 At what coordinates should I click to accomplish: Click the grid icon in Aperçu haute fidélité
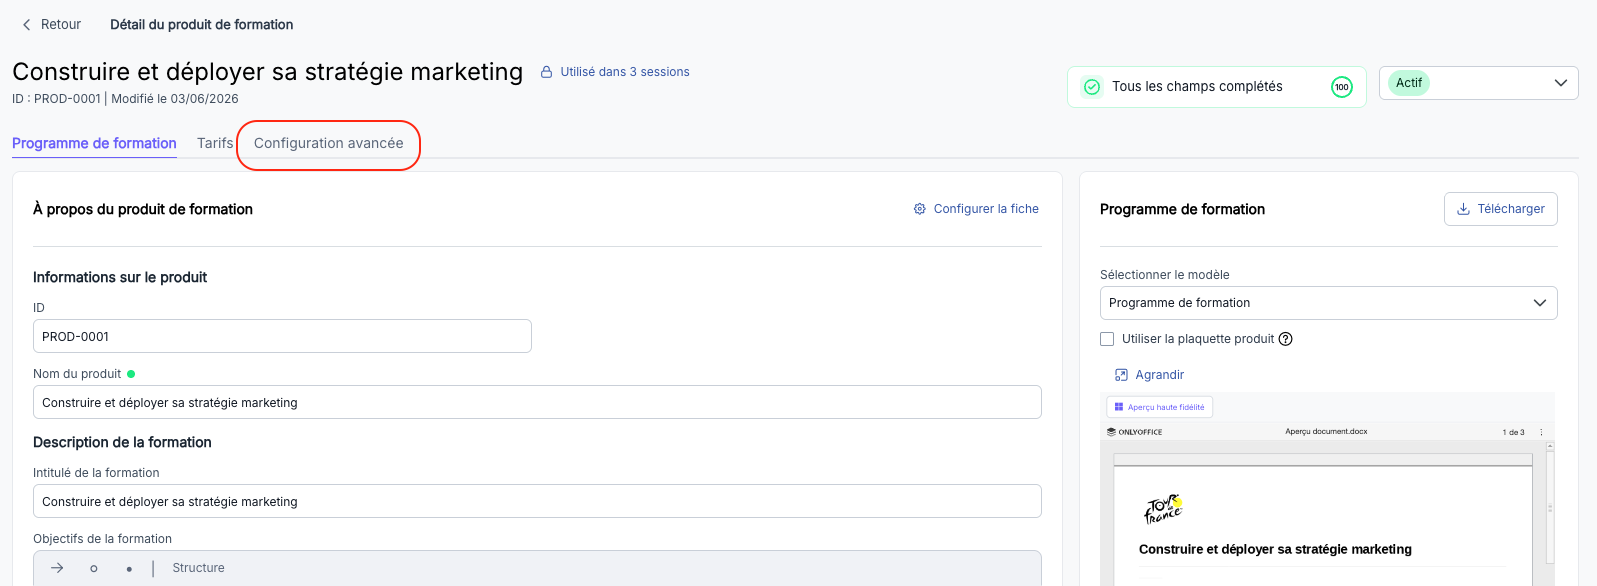point(1119,407)
